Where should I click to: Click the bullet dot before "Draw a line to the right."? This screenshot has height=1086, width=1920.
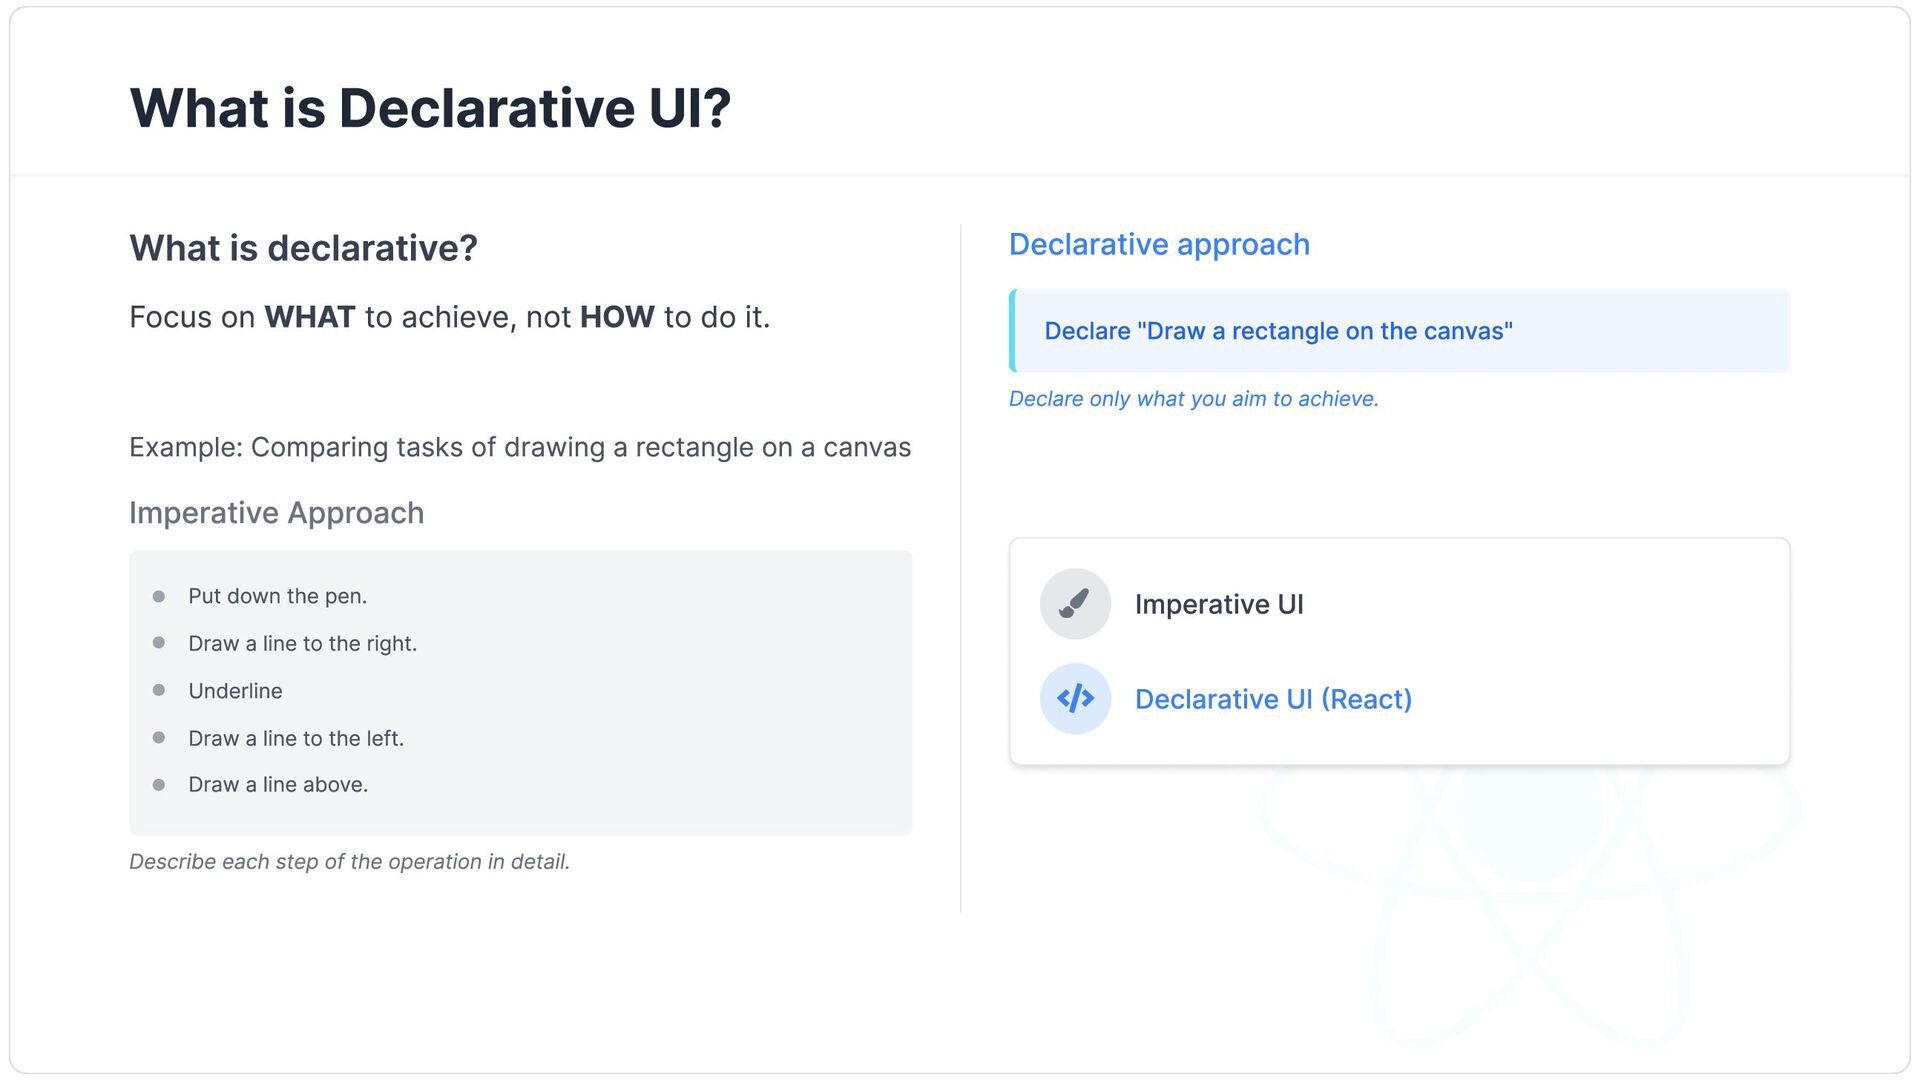coord(158,643)
